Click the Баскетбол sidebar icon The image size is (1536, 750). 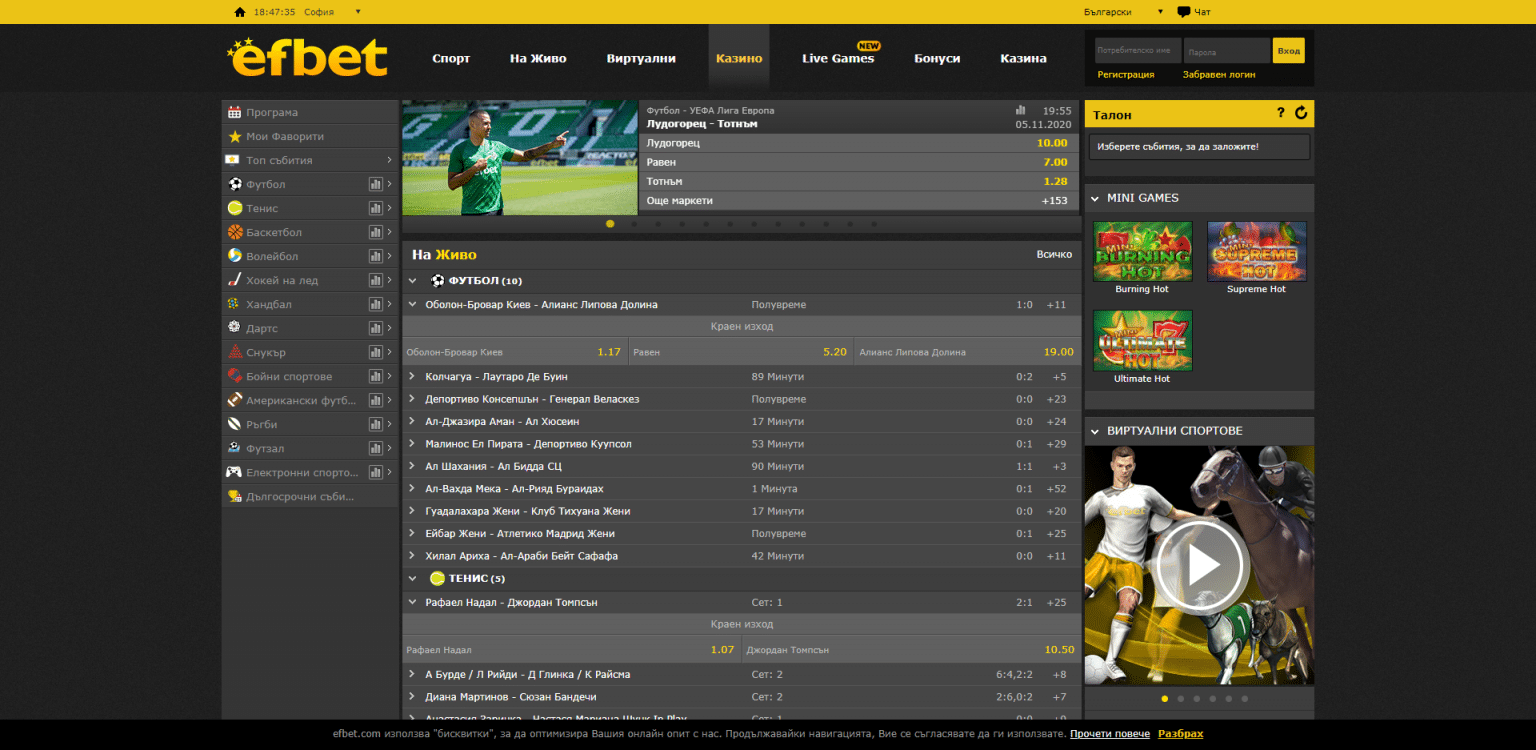click(x=235, y=232)
